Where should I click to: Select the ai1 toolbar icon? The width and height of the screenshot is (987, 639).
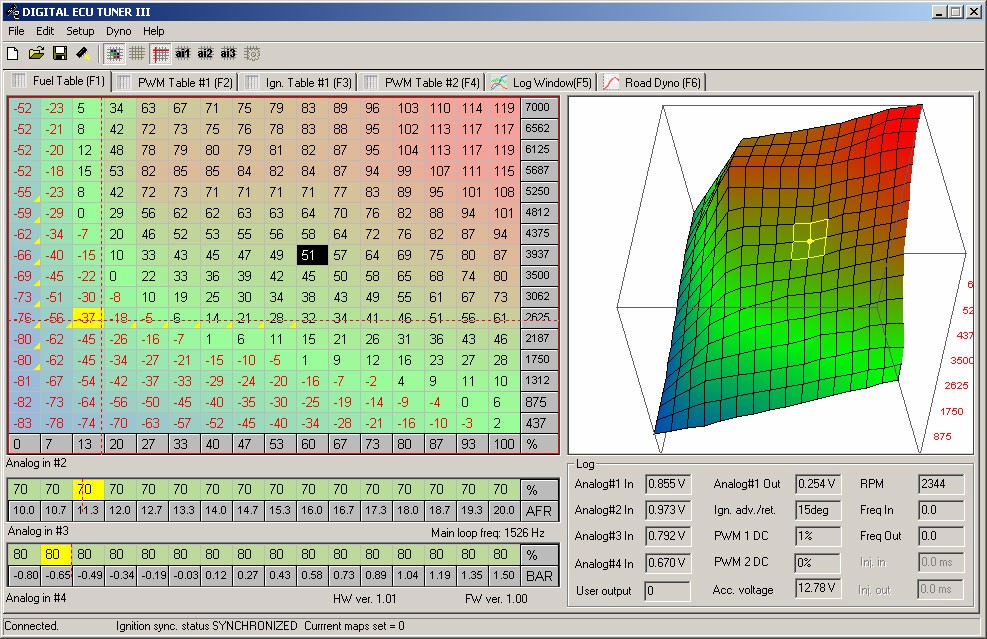pyautogui.click(x=183, y=53)
